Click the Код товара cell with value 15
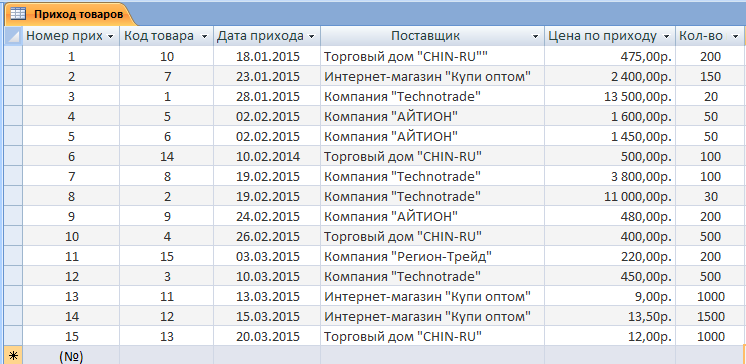This screenshot has width=746, height=364. (167, 257)
